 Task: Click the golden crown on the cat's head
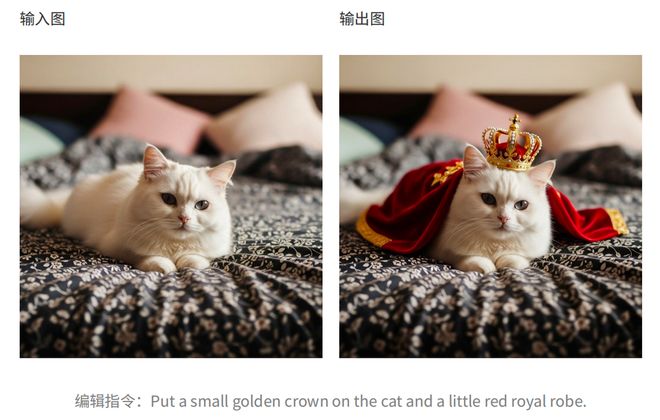512,144
